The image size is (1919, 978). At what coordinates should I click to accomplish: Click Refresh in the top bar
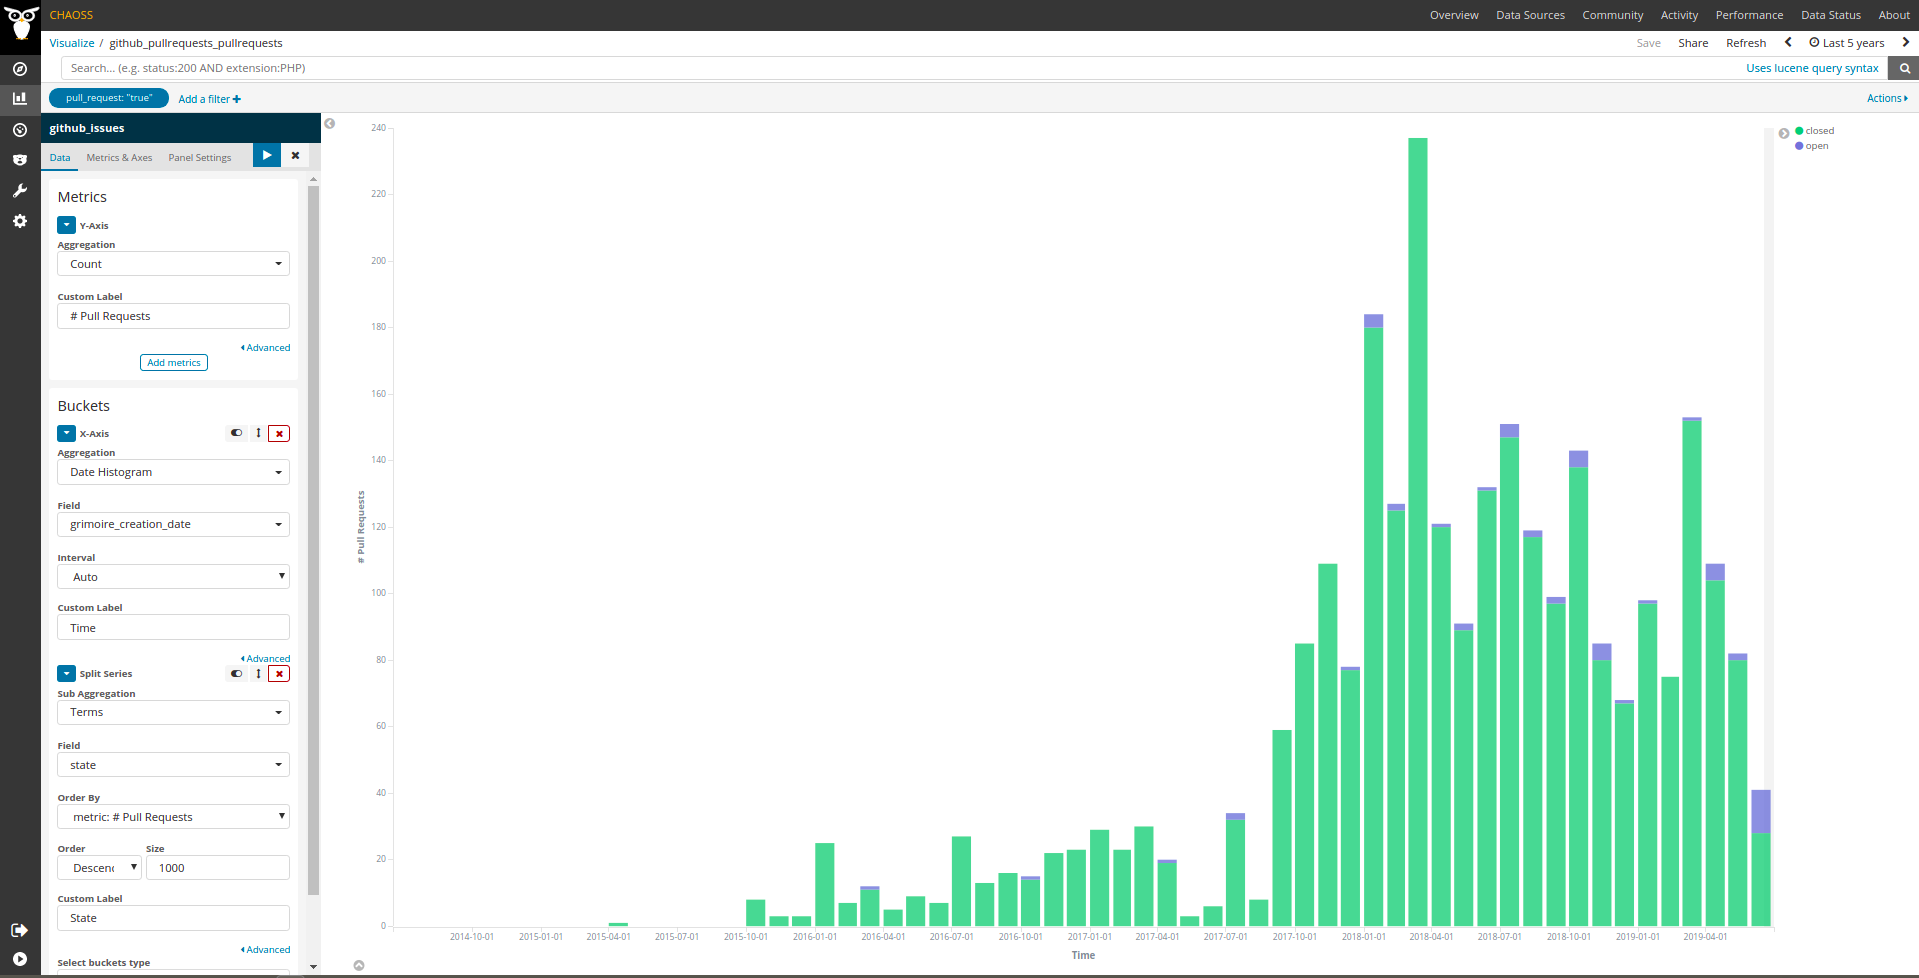1746,43
